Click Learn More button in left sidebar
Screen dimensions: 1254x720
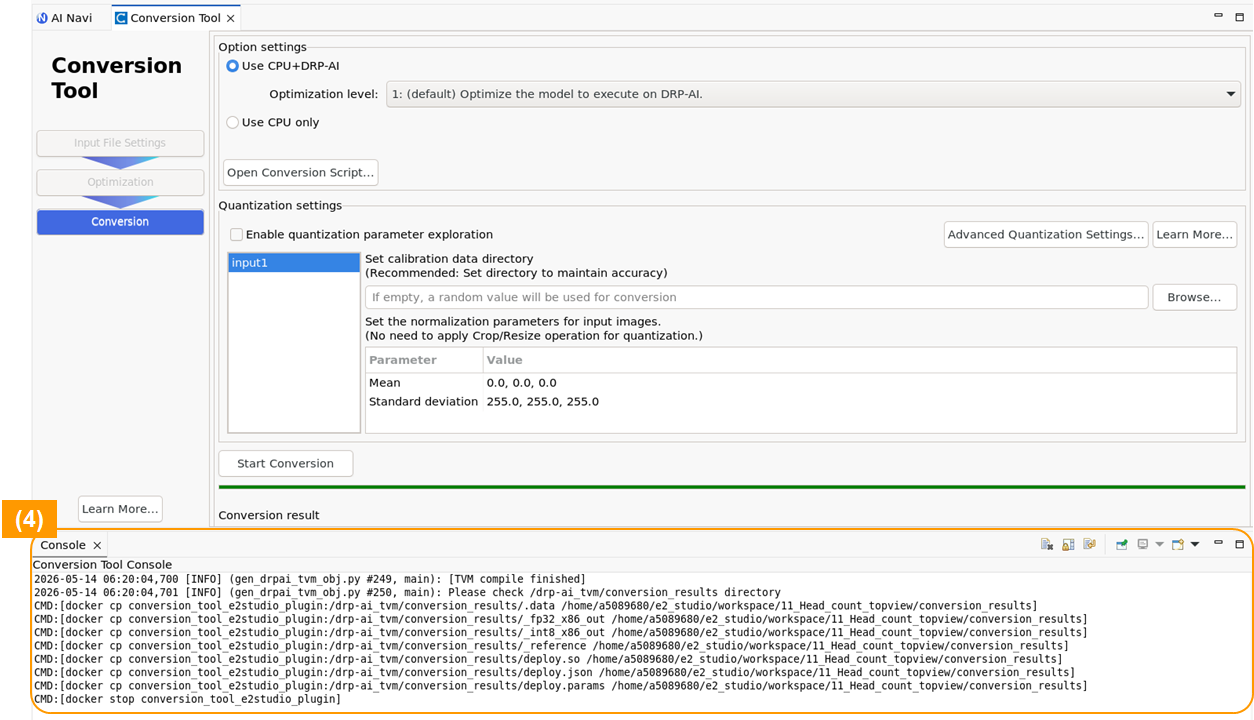(120, 509)
